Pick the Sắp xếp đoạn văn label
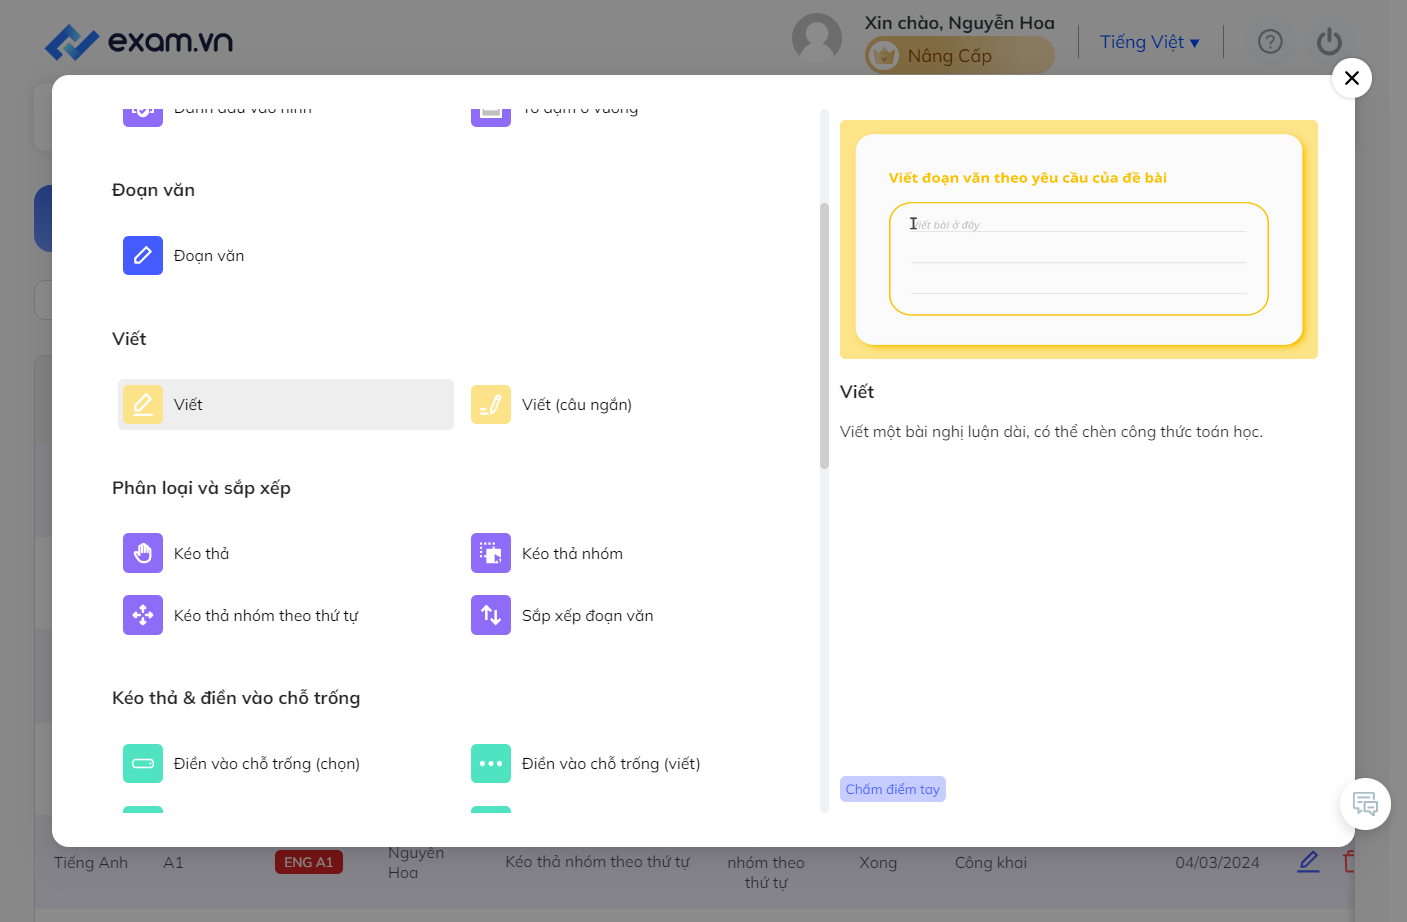 click(588, 616)
